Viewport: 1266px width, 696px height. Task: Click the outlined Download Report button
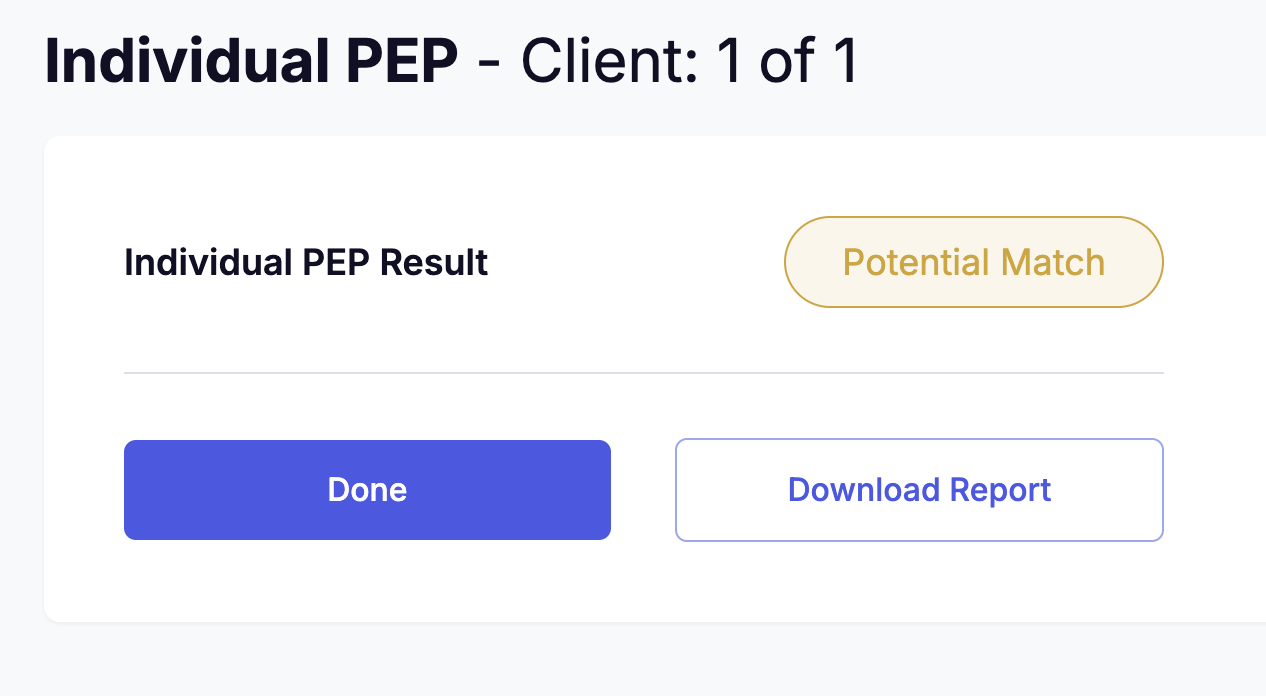(x=919, y=490)
